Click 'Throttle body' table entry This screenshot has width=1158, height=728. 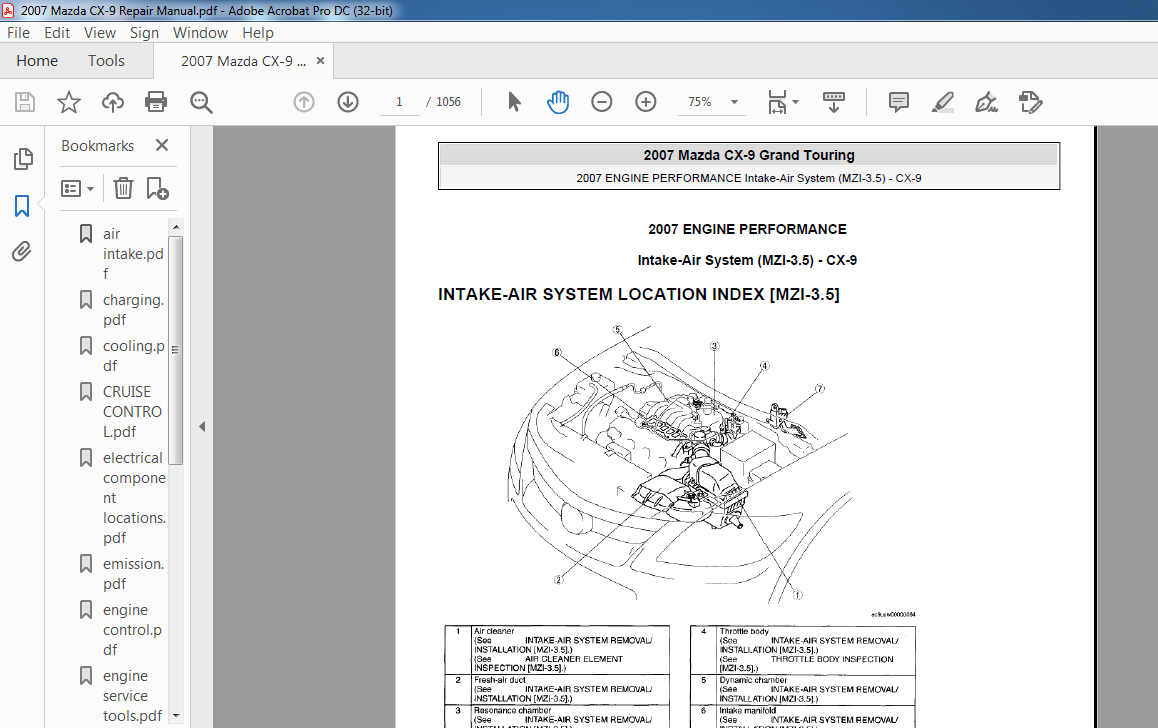[744, 631]
